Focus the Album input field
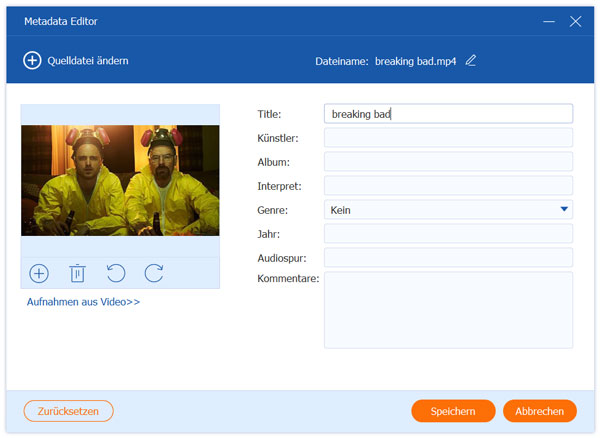 (448, 162)
